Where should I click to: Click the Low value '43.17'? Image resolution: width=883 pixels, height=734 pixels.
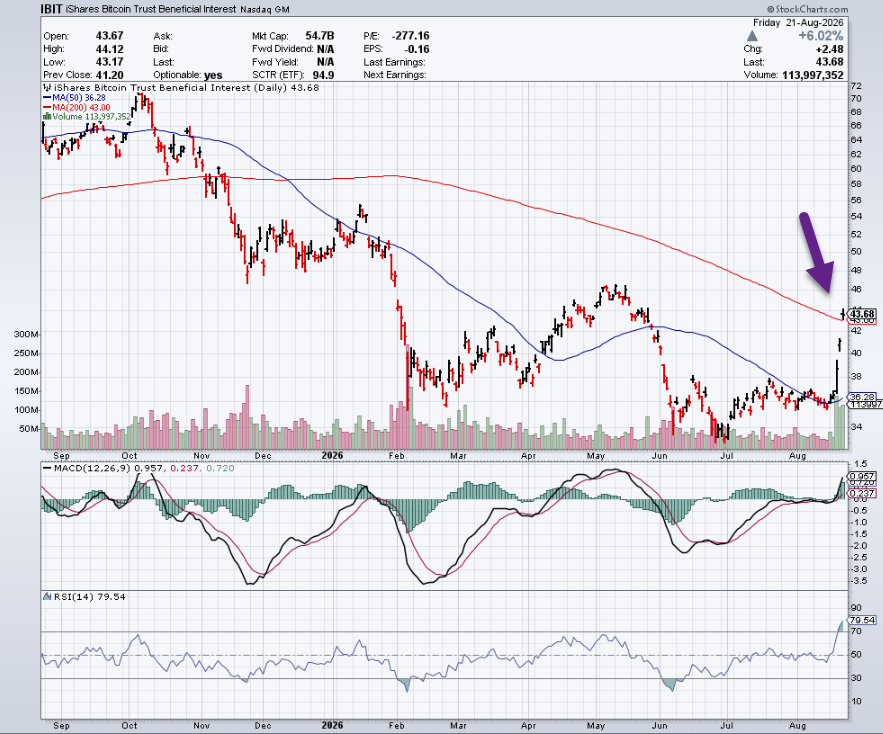pyautogui.click(x=109, y=62)
